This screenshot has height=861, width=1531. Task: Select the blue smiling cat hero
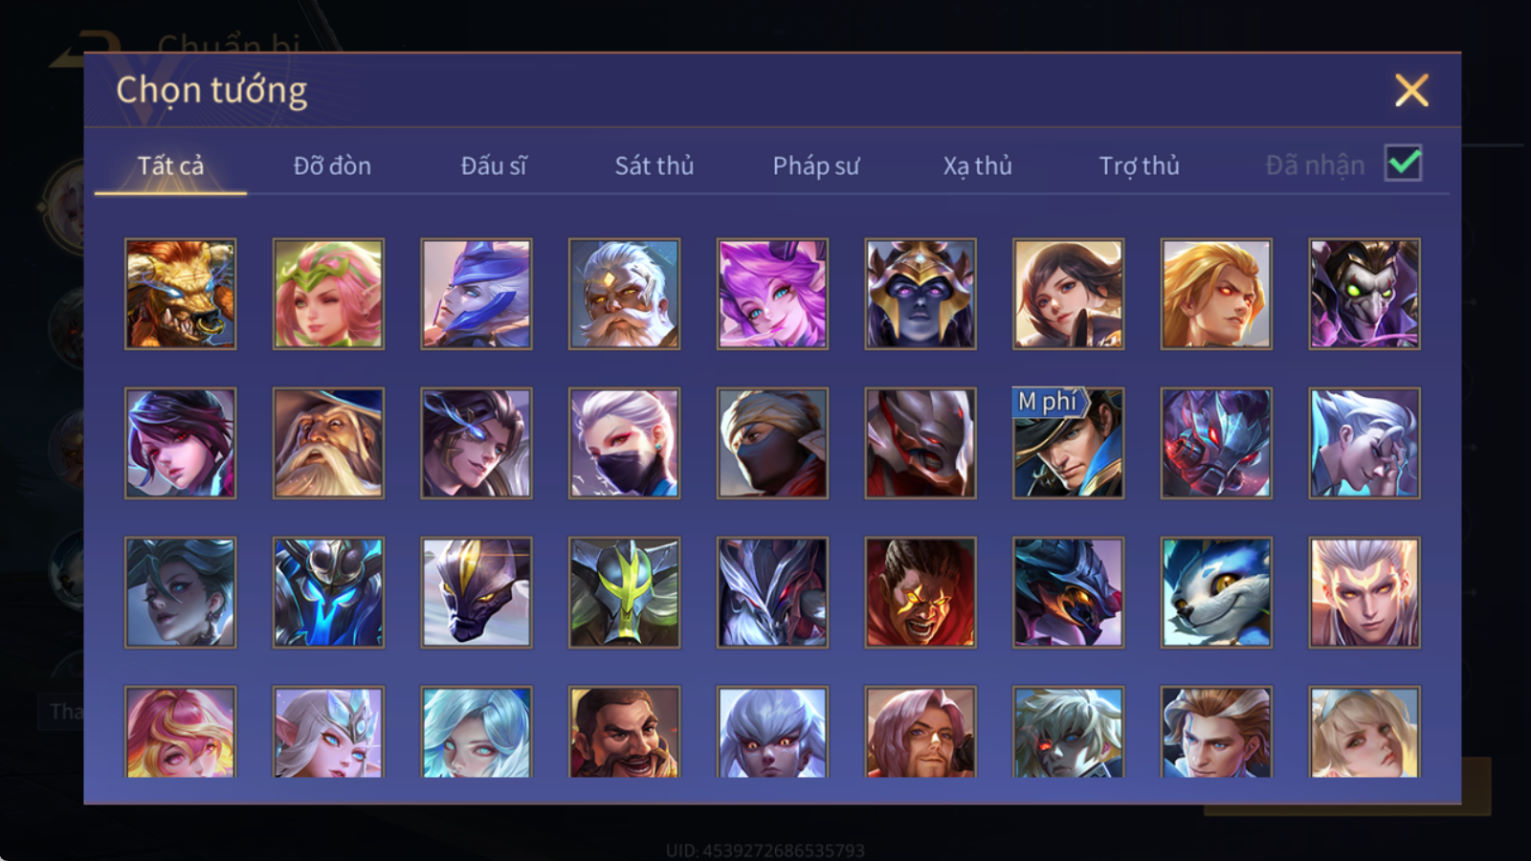[x=1216, y=593]
